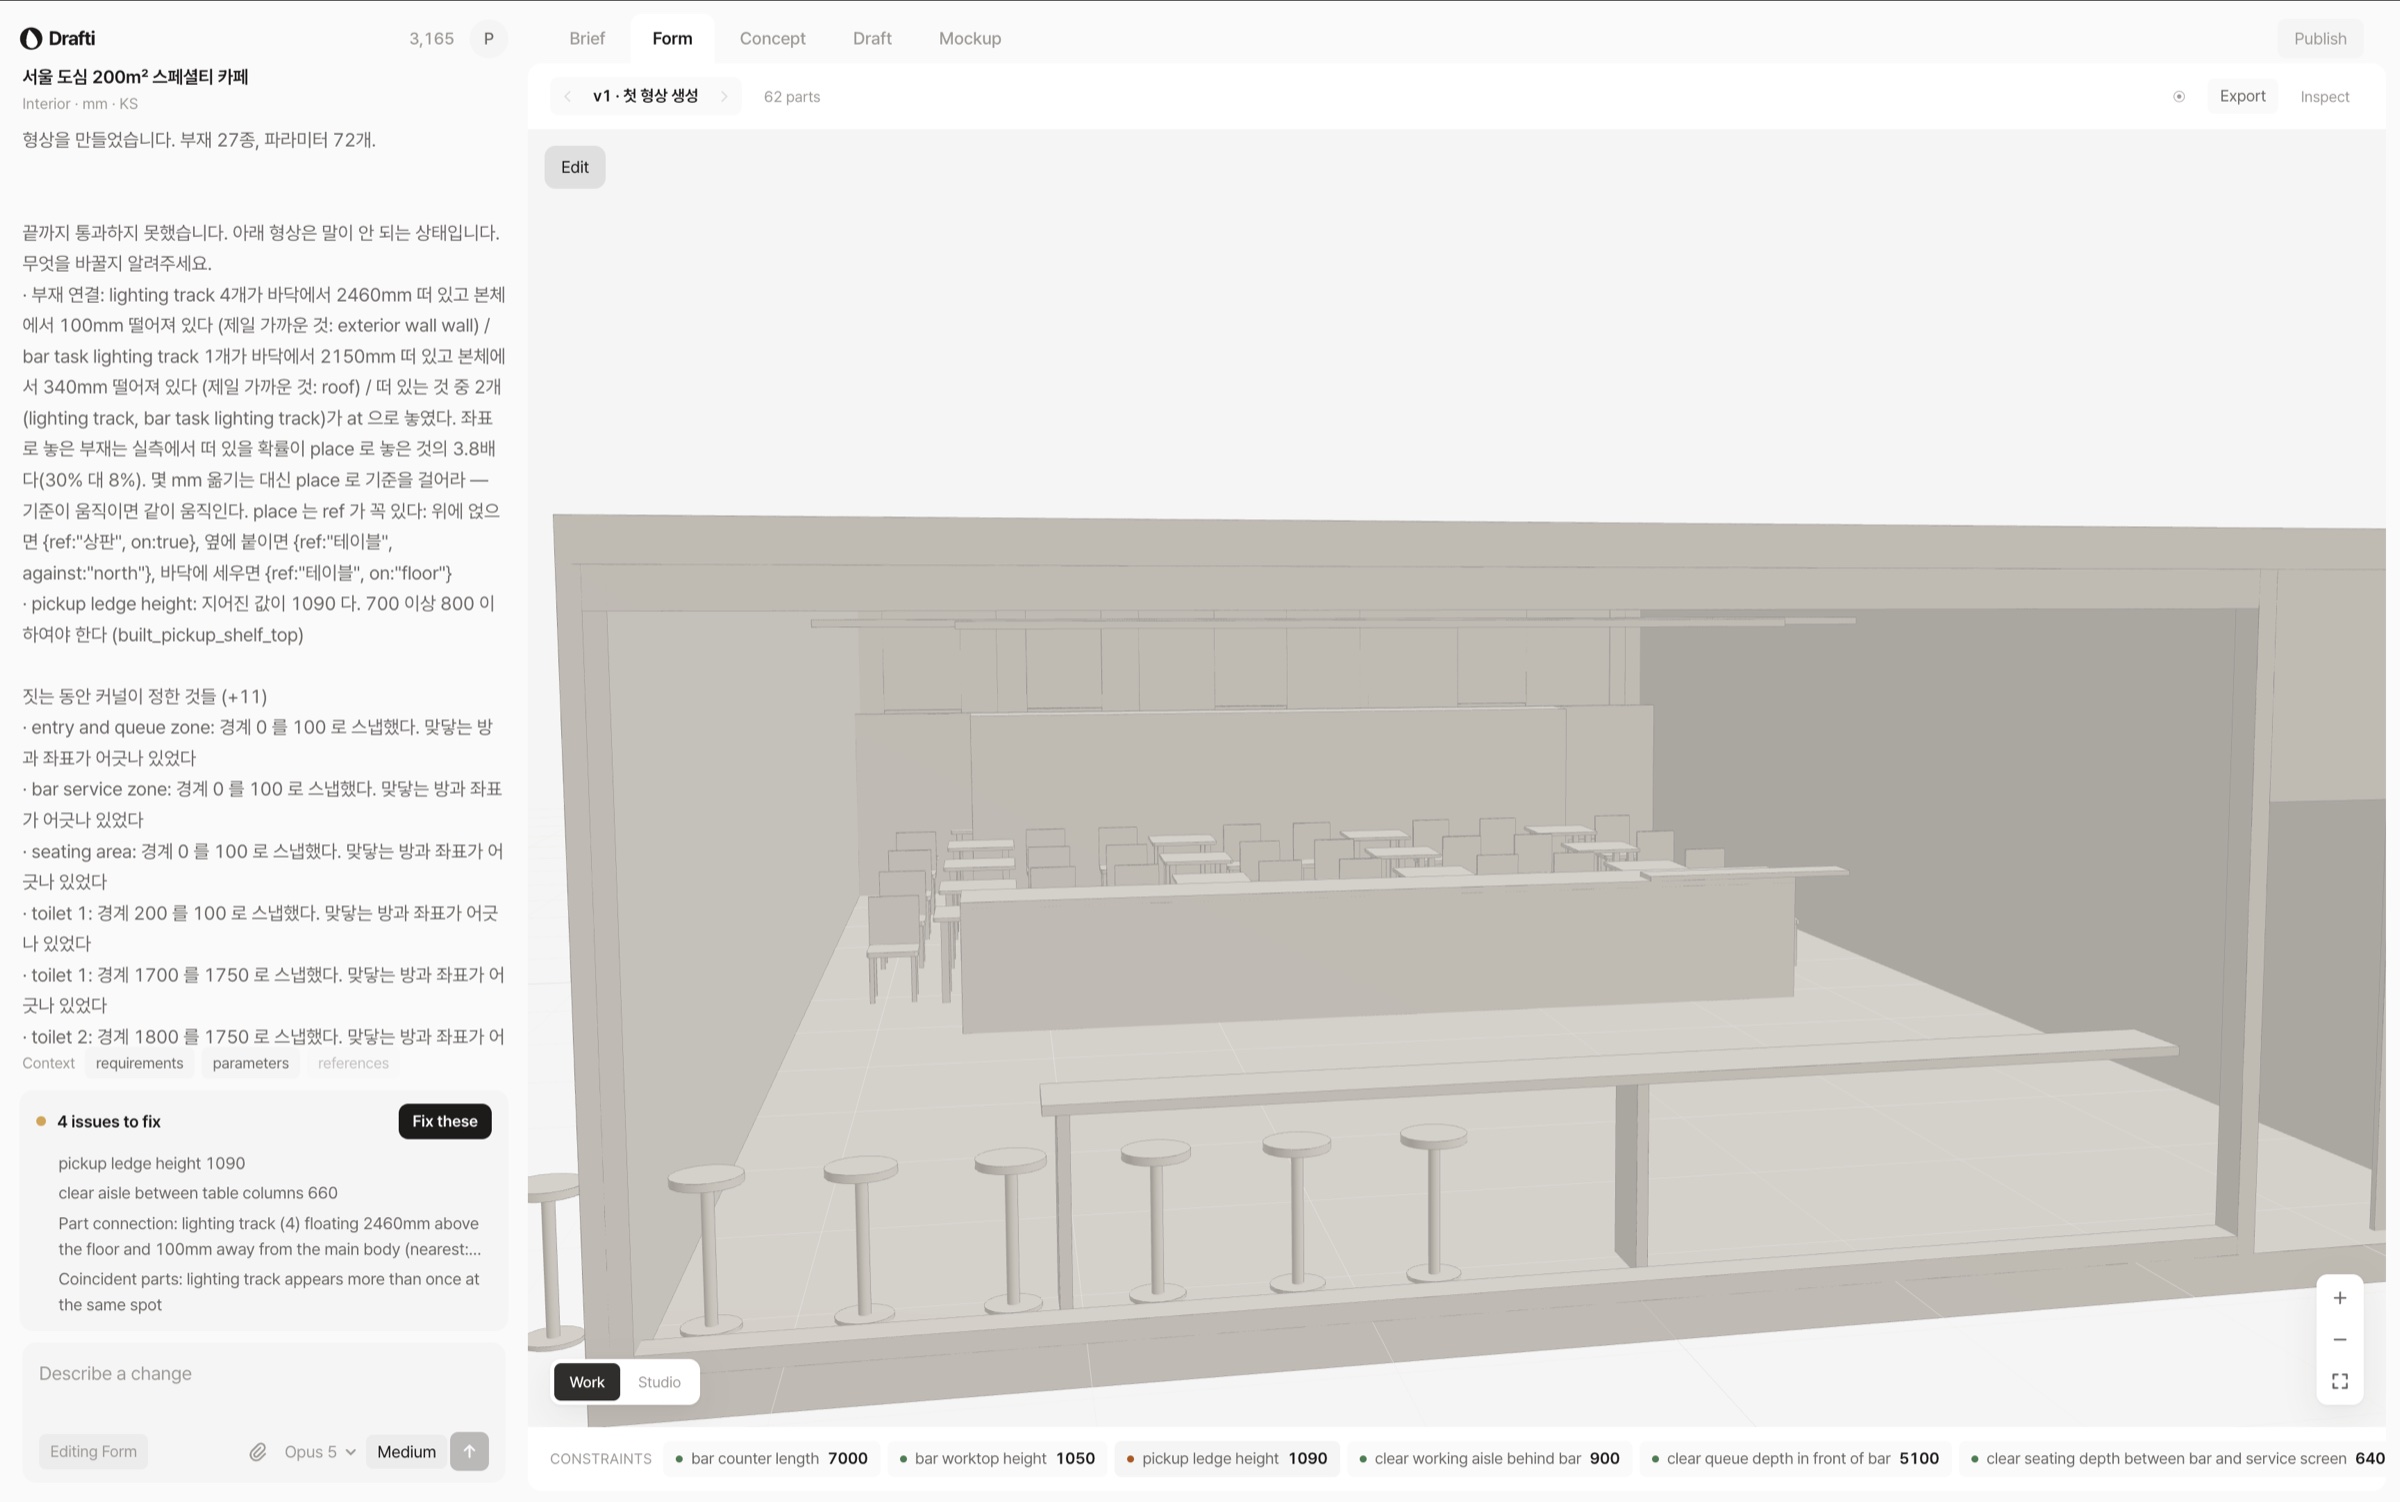Zoom out the 3D viewport

click(x=2340, y=1340)
